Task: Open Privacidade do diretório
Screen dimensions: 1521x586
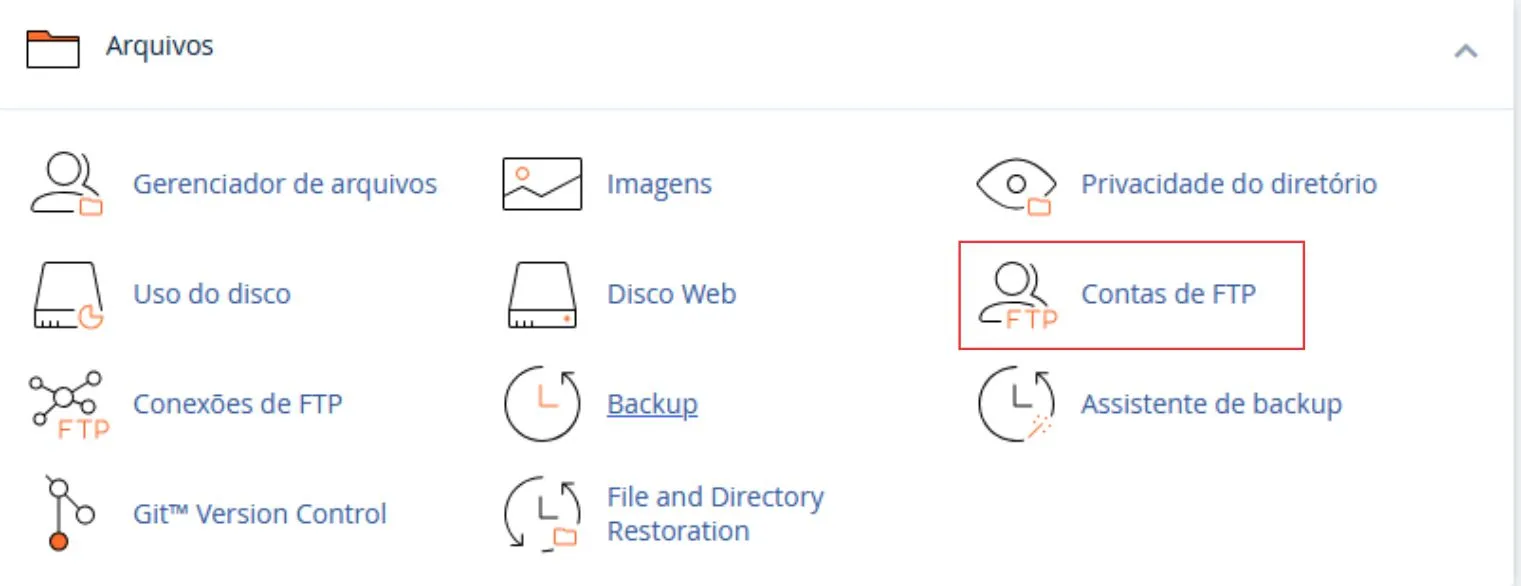Action: tap(1229, 184)
